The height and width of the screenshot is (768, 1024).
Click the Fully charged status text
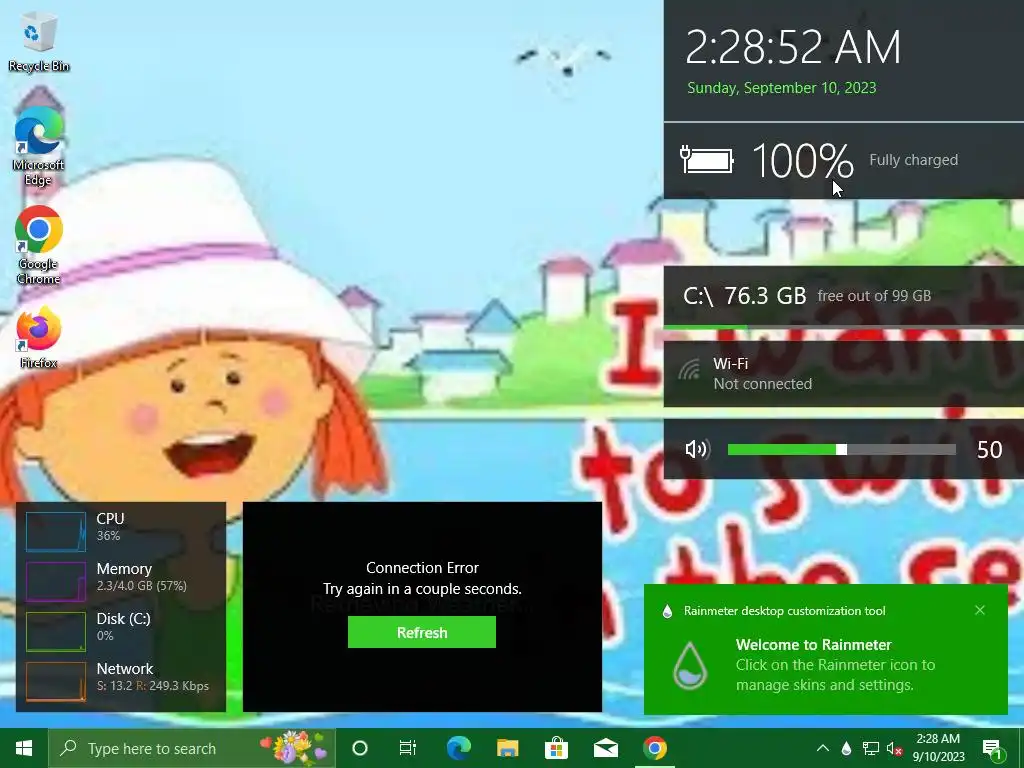tap(914, 160)
